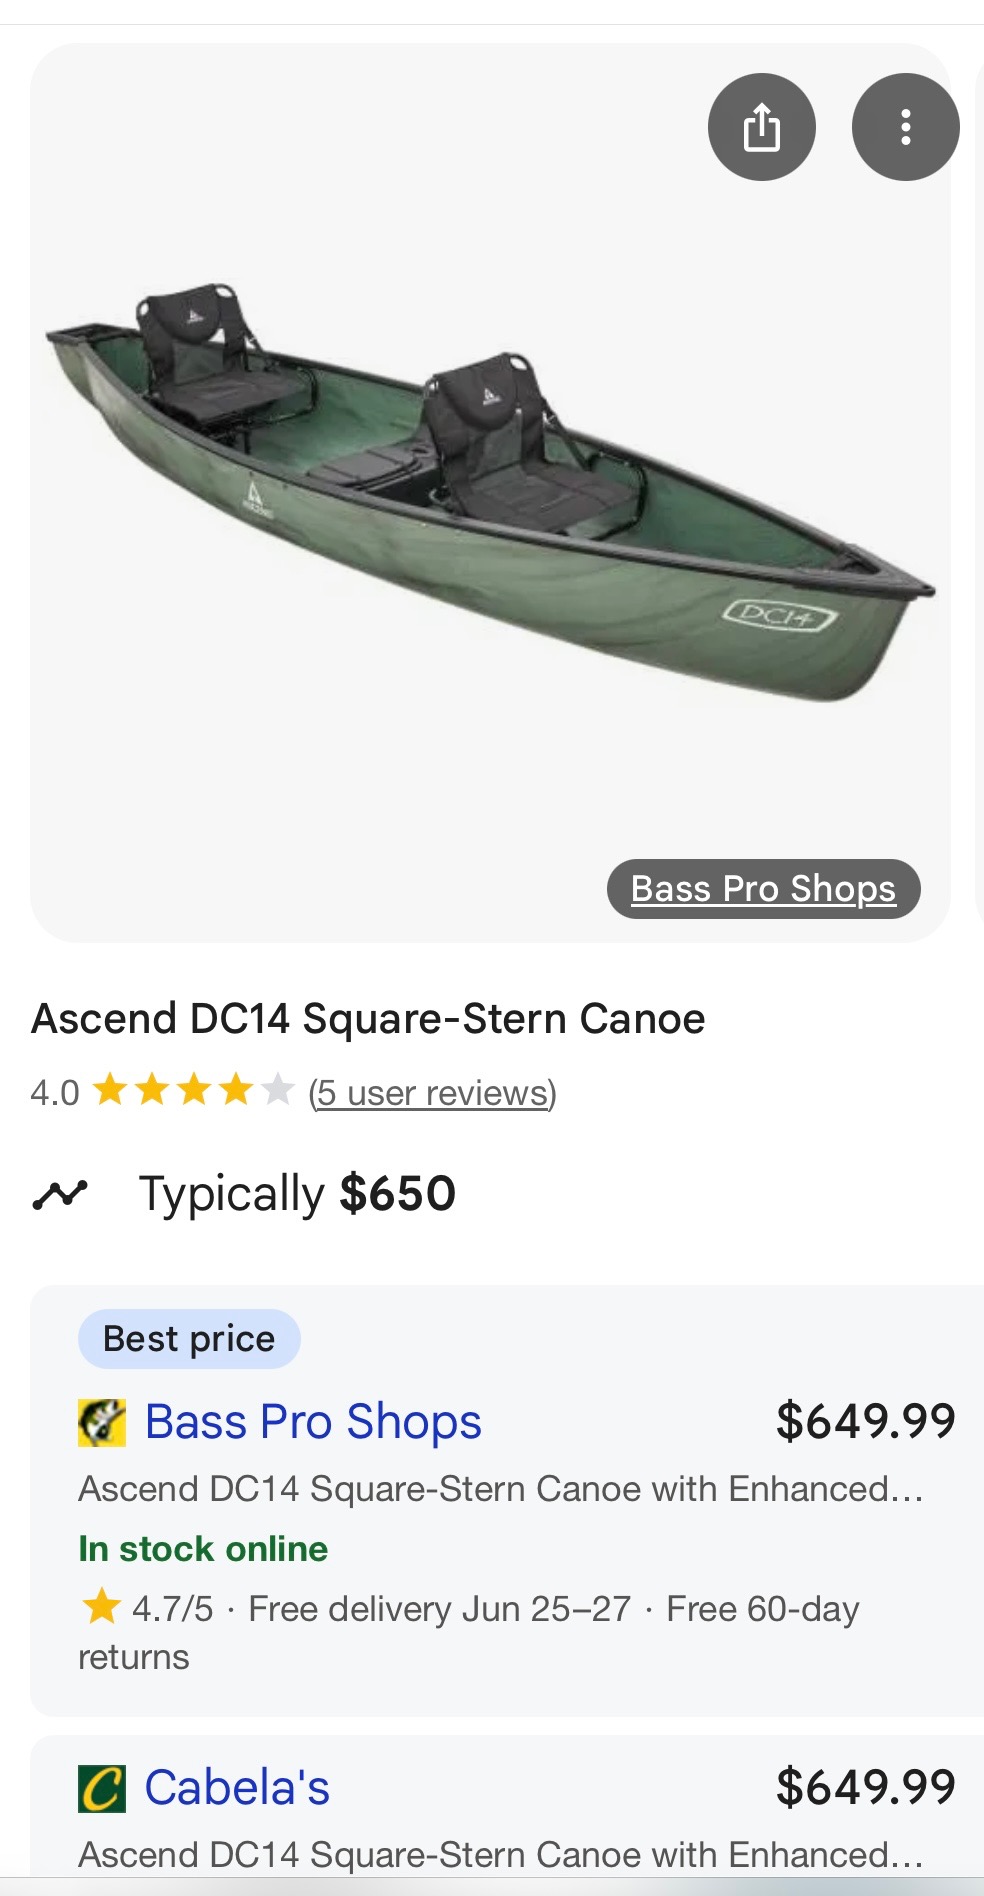The width and height of the screenshot is (984, 1896).
Task: Tap the share icon on product image
Action: [761, 127]
